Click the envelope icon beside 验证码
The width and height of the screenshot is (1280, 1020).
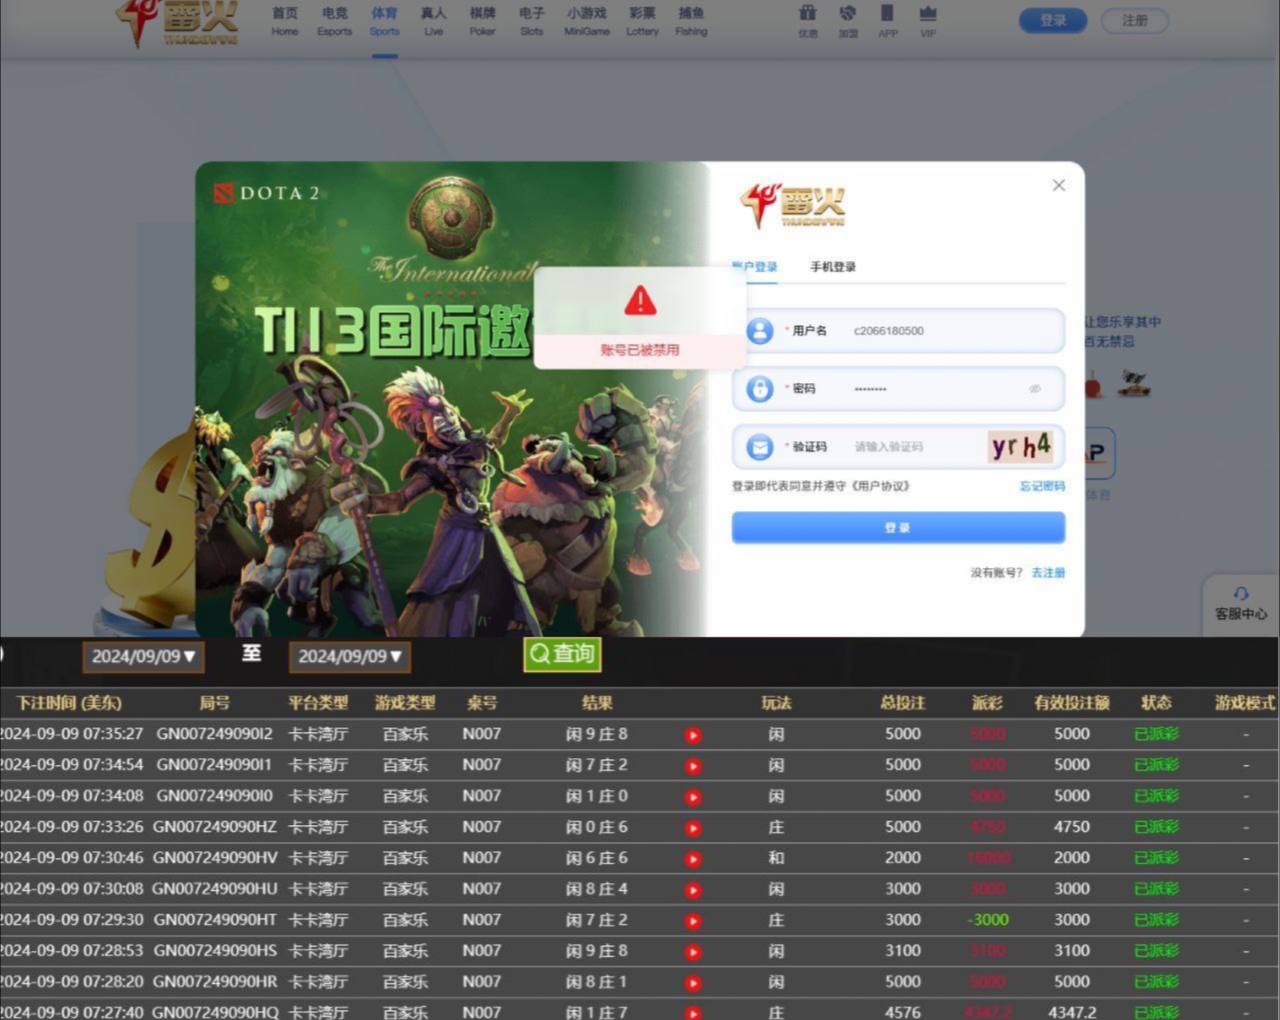760,447
